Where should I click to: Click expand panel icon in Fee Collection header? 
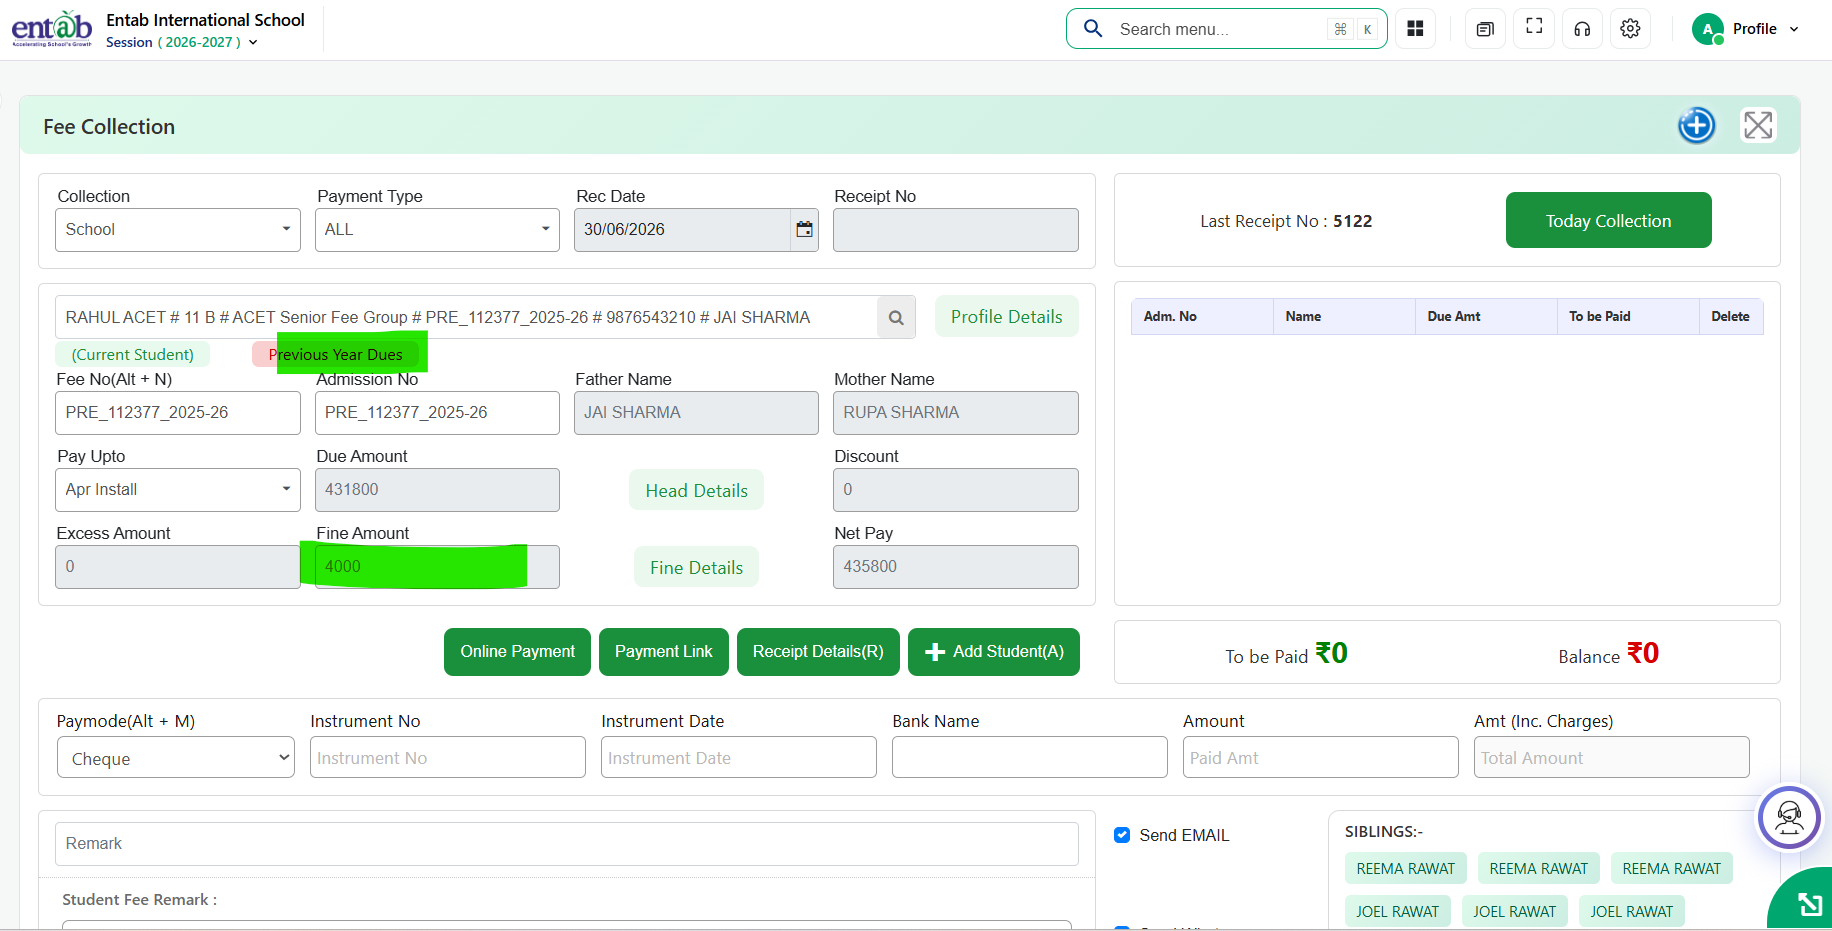[1758, 125]
